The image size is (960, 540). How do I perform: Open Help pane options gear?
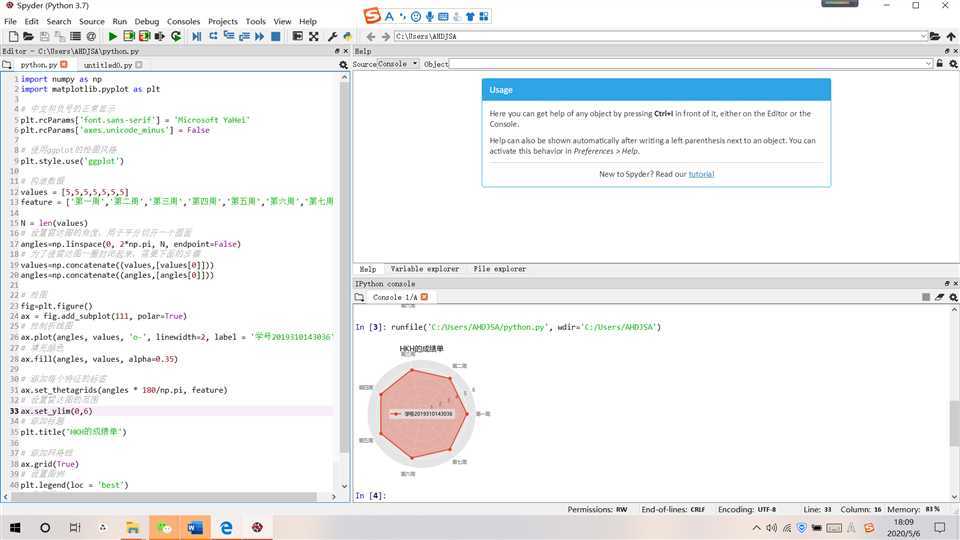tap(953, 64)
